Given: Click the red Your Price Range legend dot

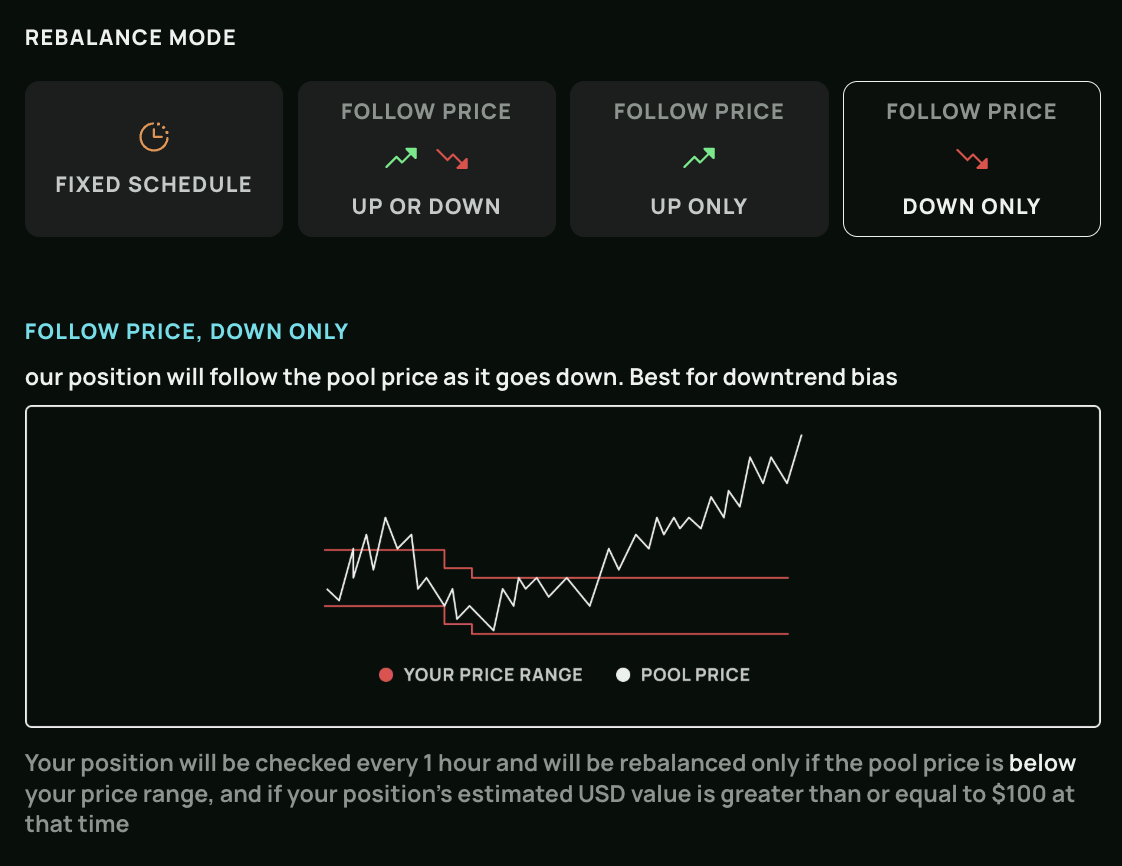Looking at the screenshot, I should pos(386,675).
